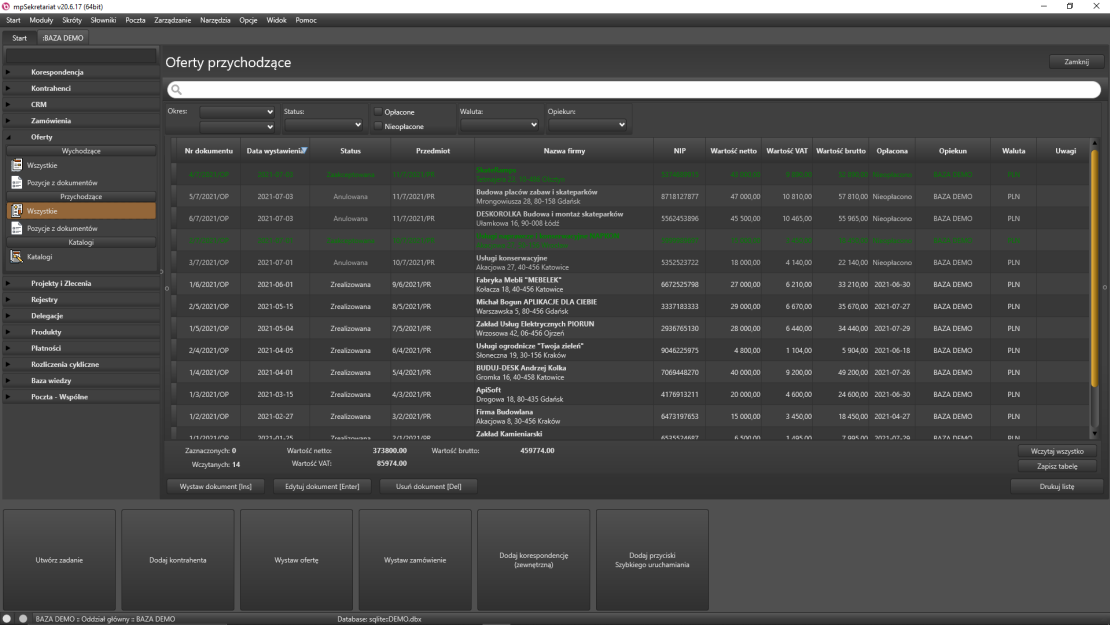Click the Nazwa firmy column header

point(564,151)
